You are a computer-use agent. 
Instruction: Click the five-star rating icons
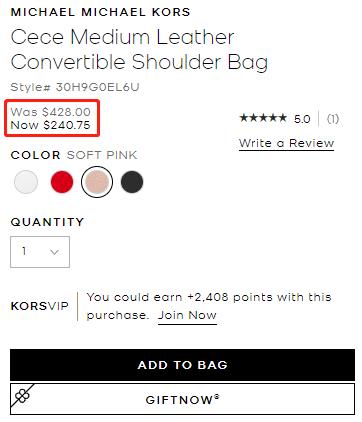coord(263,118)
